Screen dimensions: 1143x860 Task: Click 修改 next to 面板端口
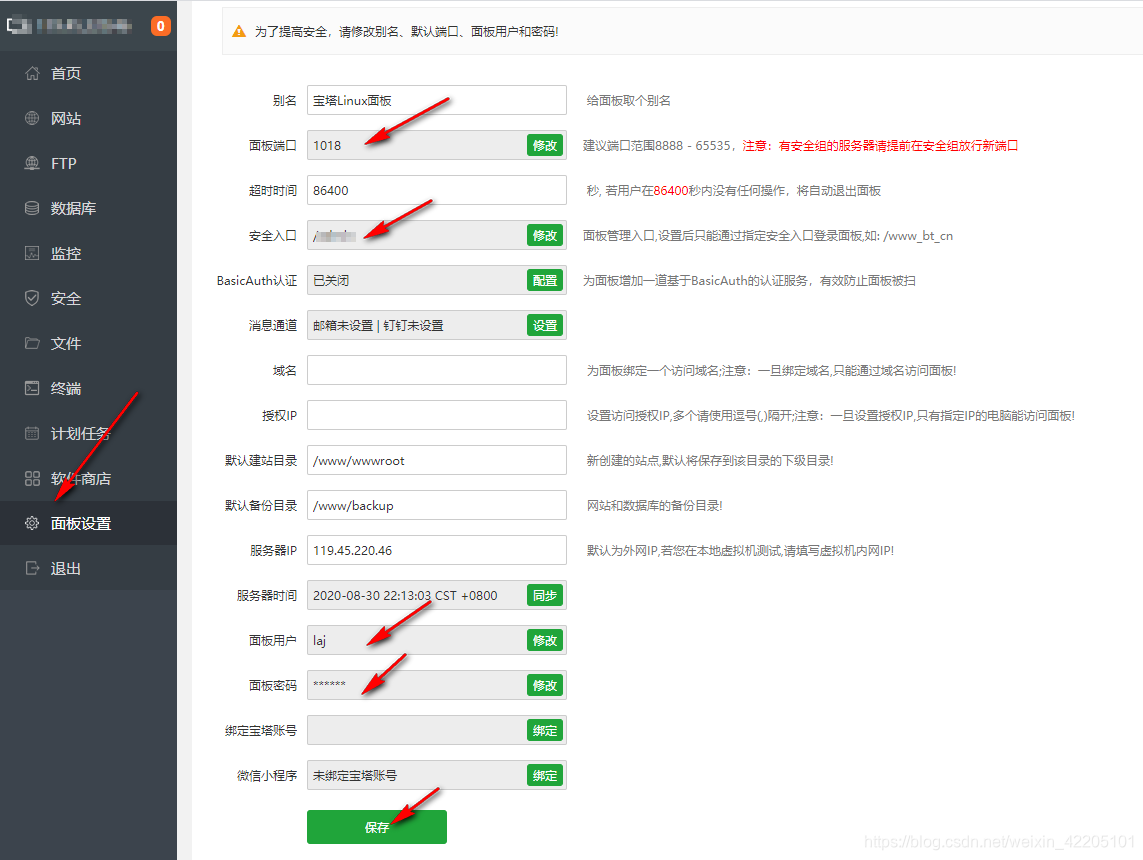(x=544, y=145)
